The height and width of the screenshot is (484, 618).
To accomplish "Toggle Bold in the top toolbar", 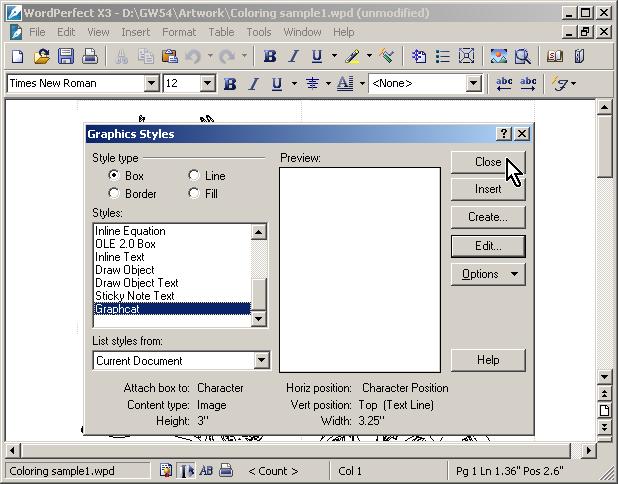I will point(270,56).
